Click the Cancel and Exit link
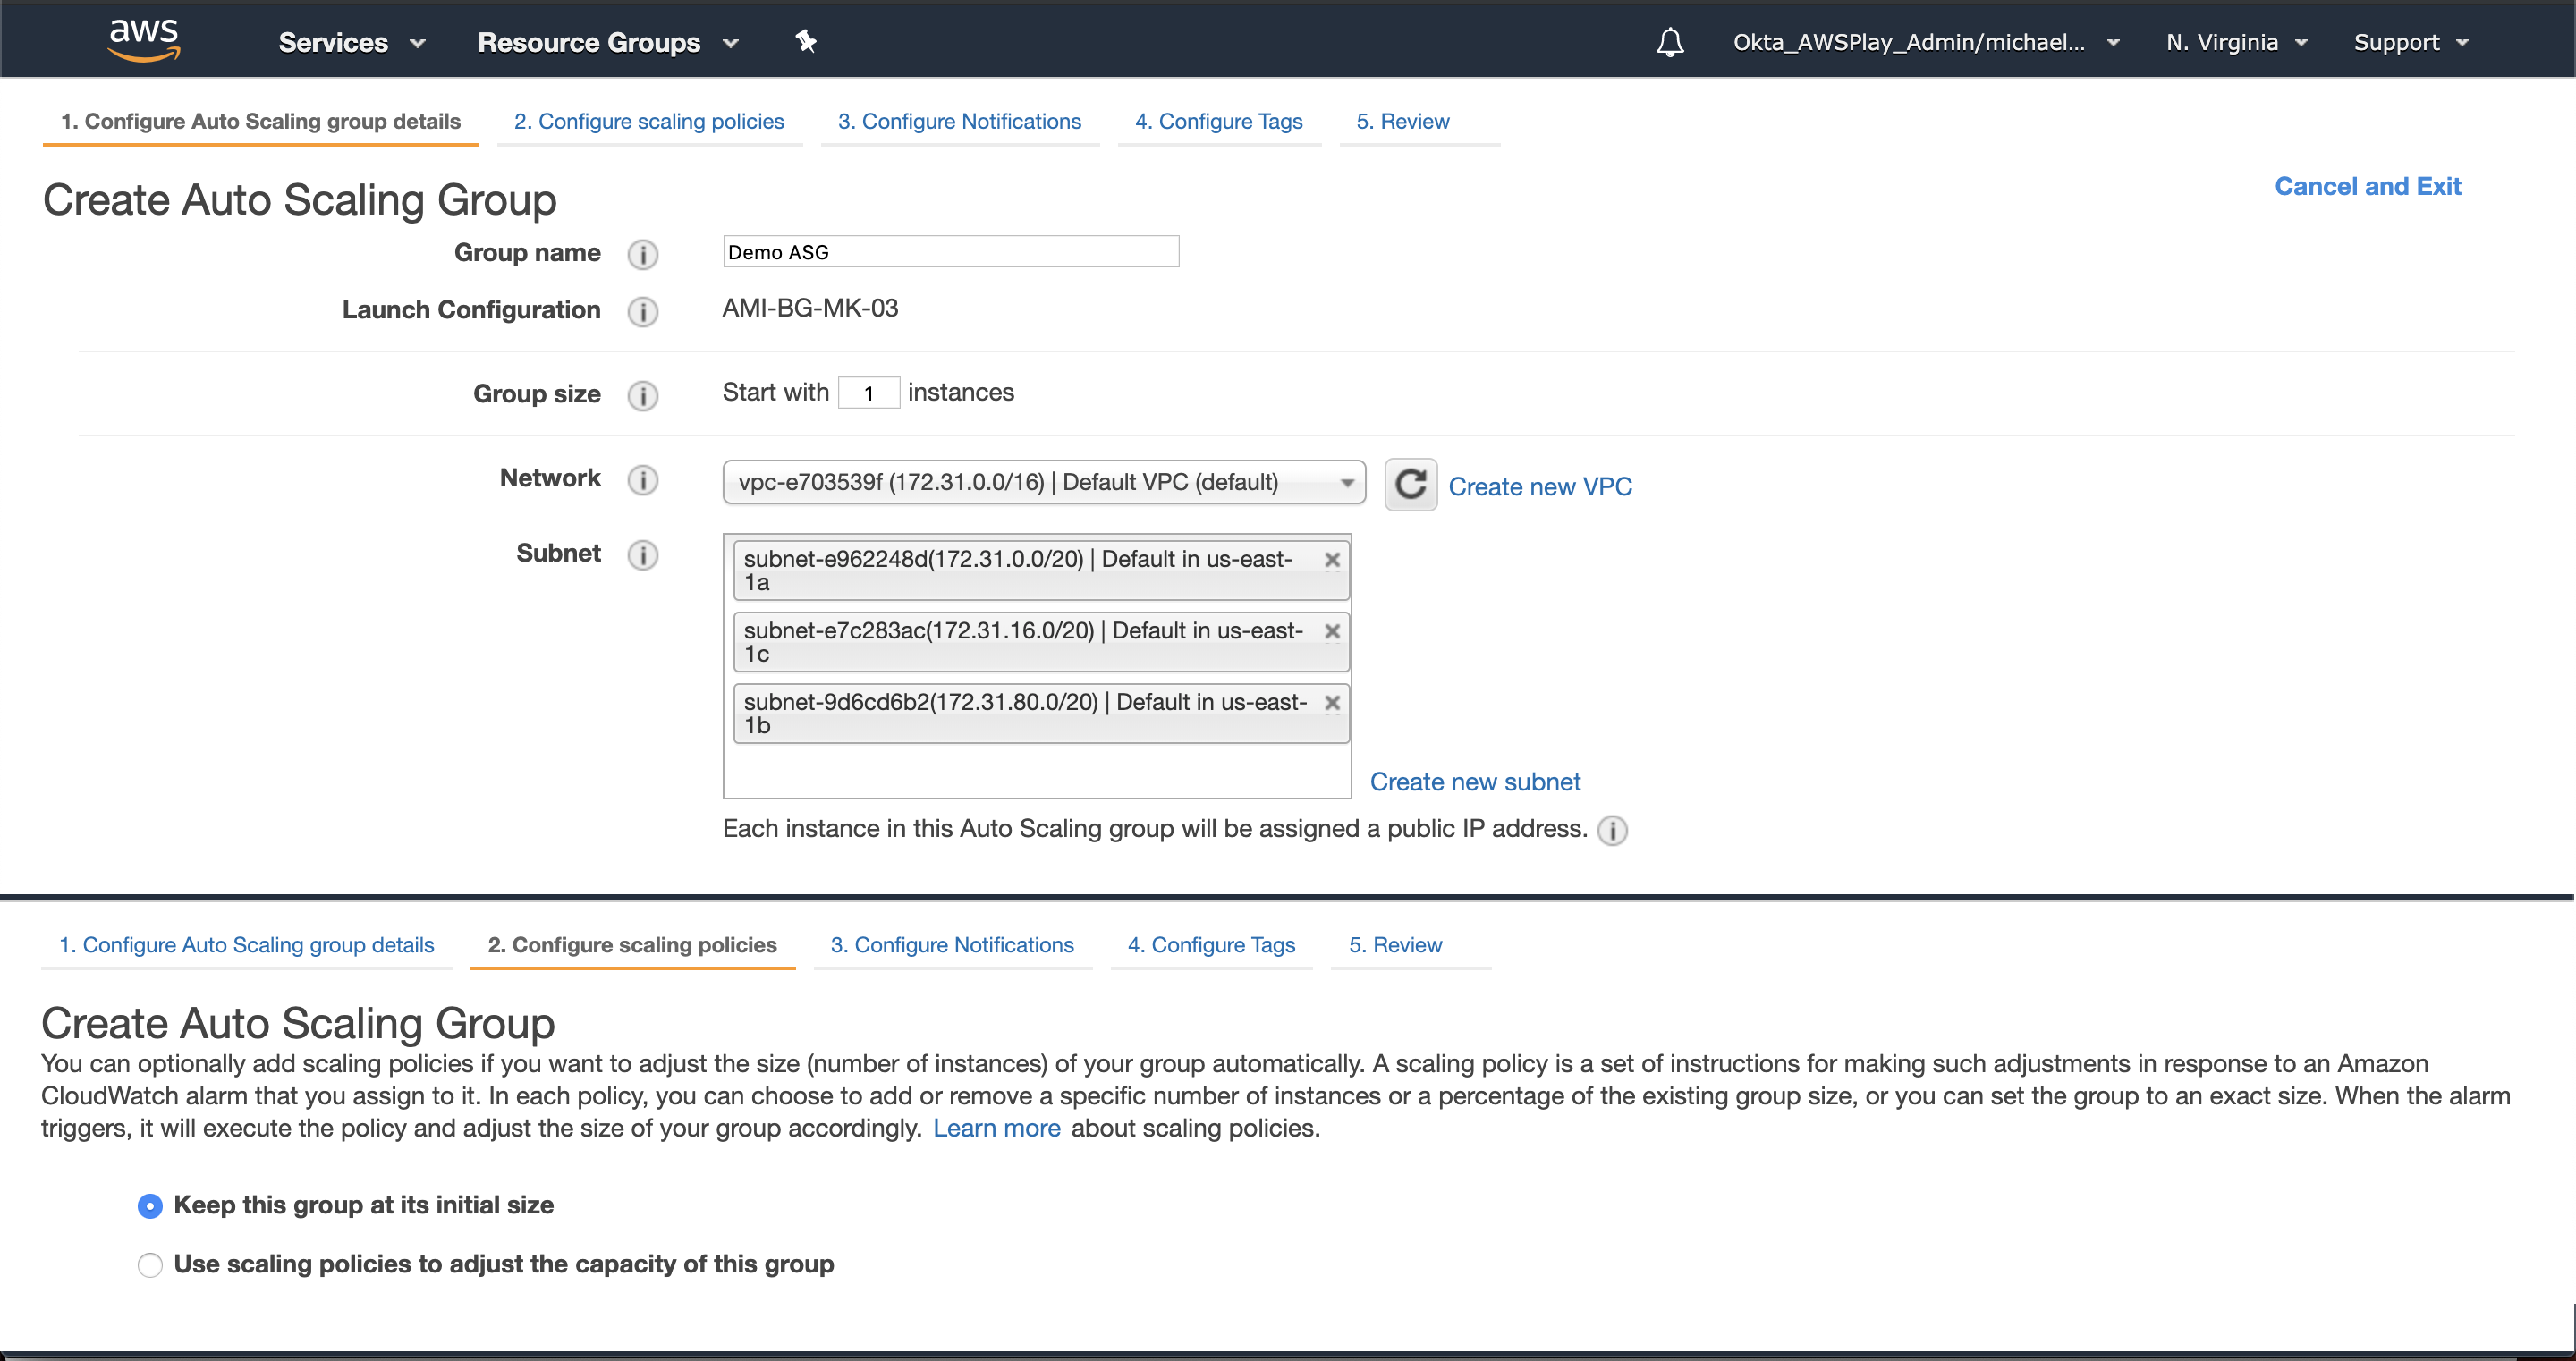The image size is (2576, 1361). point(2367,186)
